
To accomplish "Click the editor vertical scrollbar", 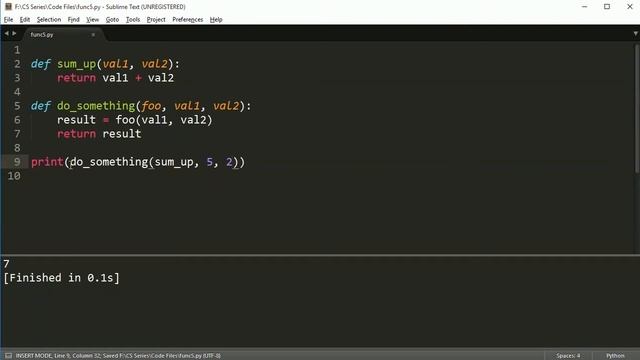I will 637,108.
